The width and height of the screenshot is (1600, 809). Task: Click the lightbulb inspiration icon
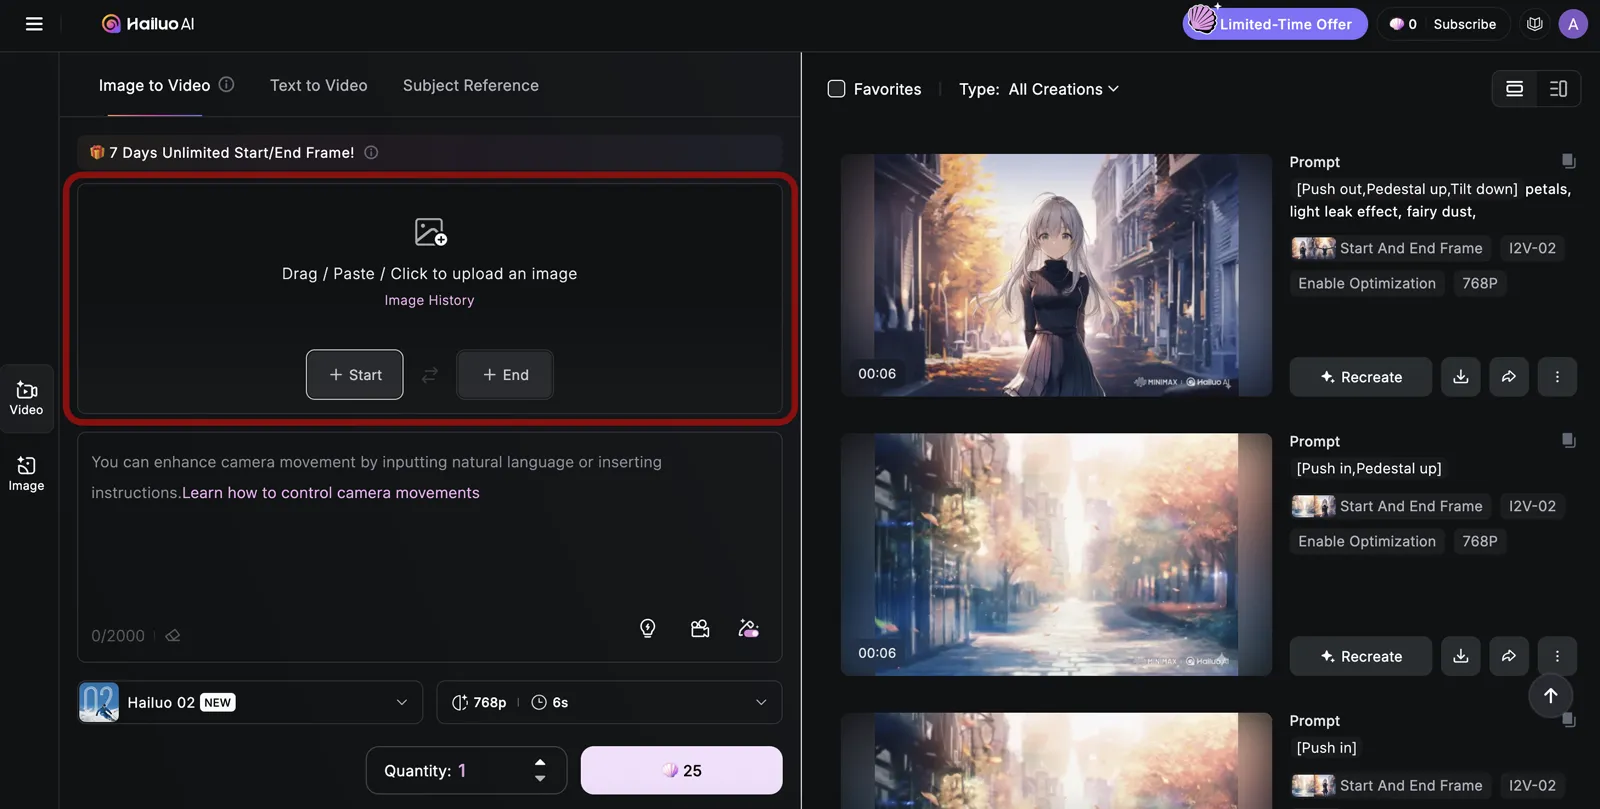[x=648, y=628]
